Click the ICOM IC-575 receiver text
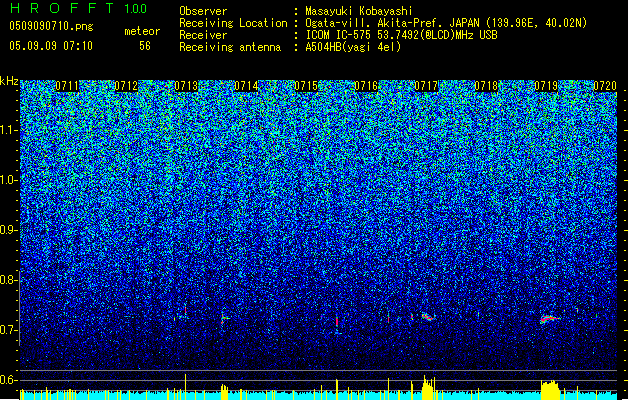The height and width of the screenshot is (400, 629). pos(401,35)
